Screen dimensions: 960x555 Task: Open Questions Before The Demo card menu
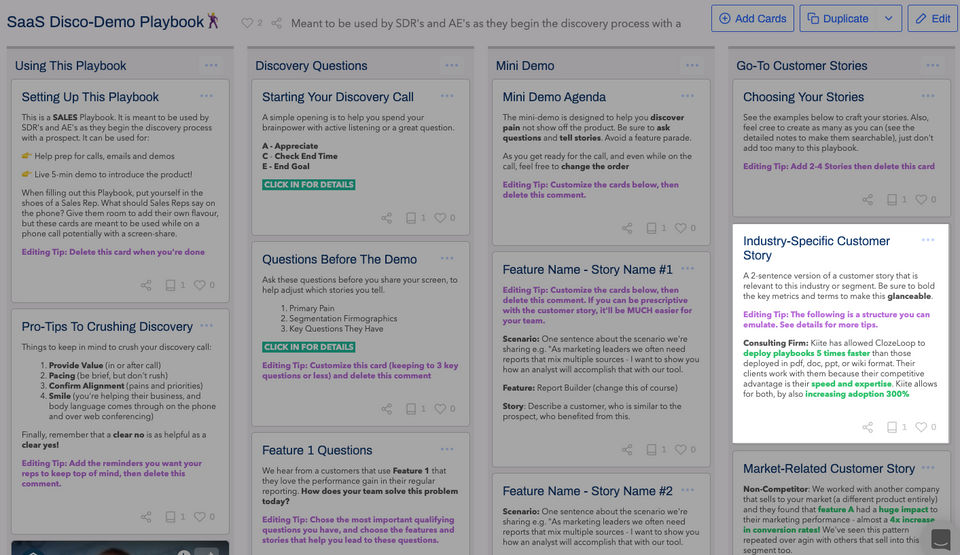tap(447, 258)
